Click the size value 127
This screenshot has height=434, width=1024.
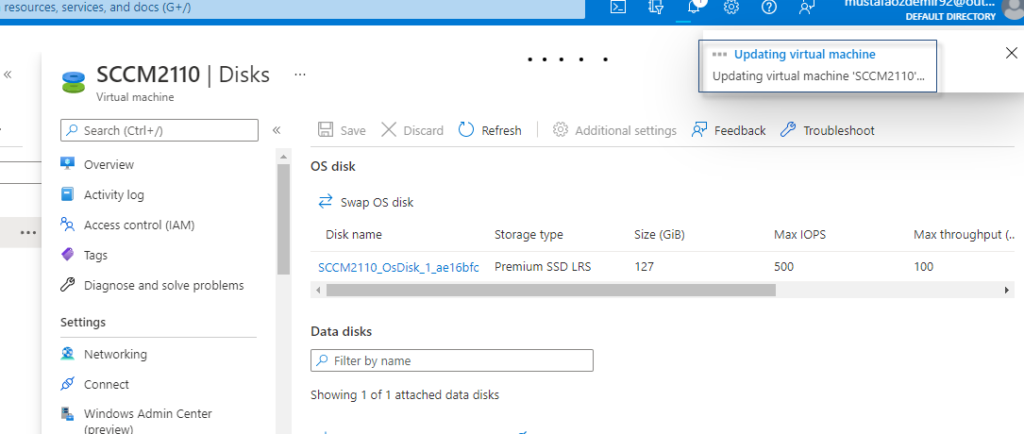[x=644, y=266]
